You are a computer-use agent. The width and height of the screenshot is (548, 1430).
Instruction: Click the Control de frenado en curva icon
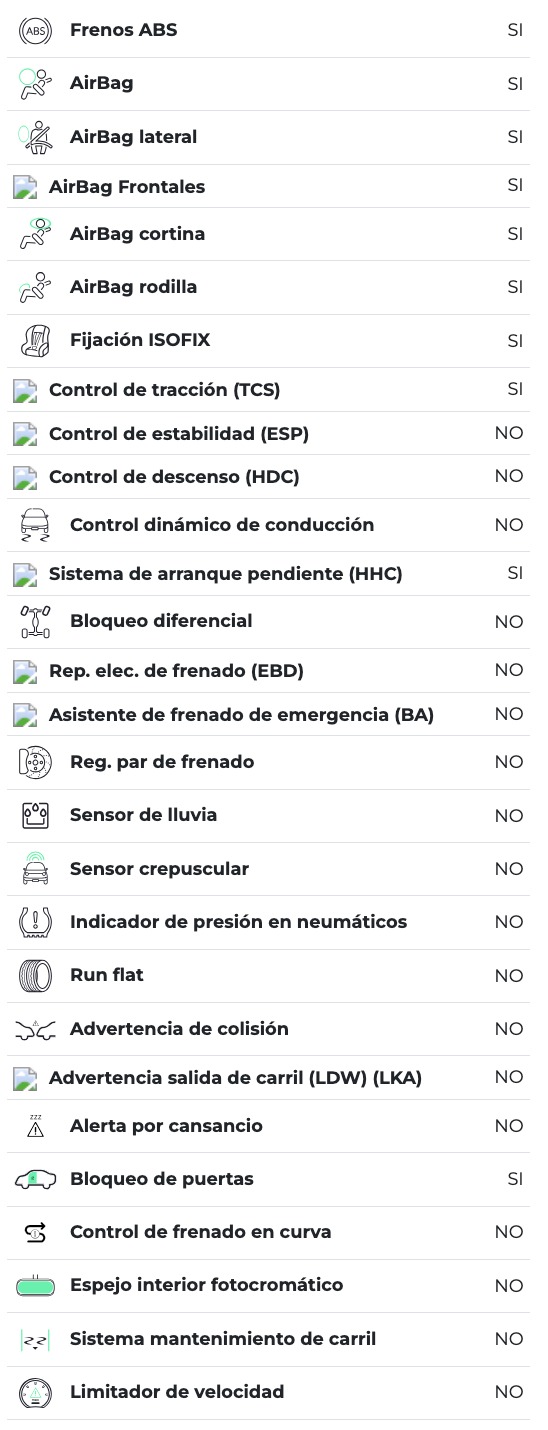click(x=35, y=1232)
